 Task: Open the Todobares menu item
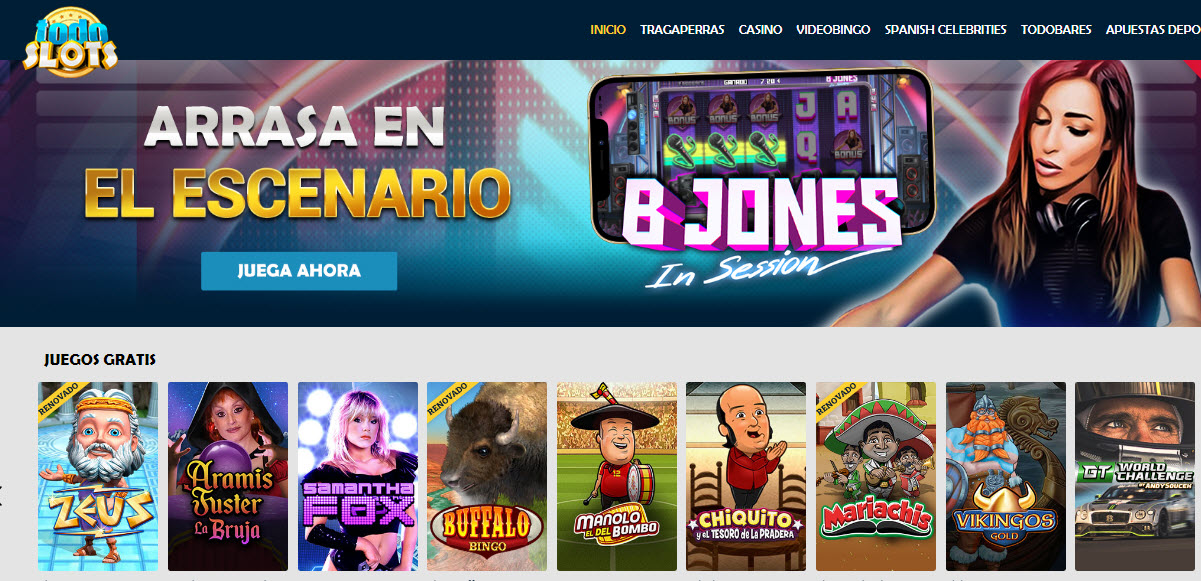[x=1056, y=30]
